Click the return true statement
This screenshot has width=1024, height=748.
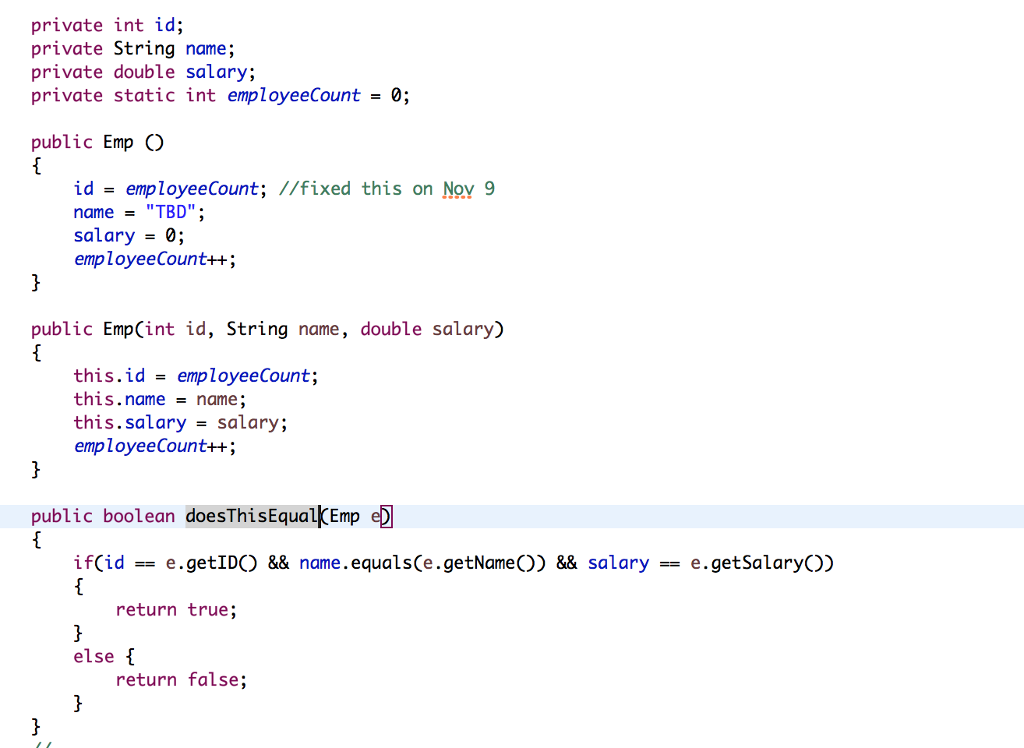176,609
